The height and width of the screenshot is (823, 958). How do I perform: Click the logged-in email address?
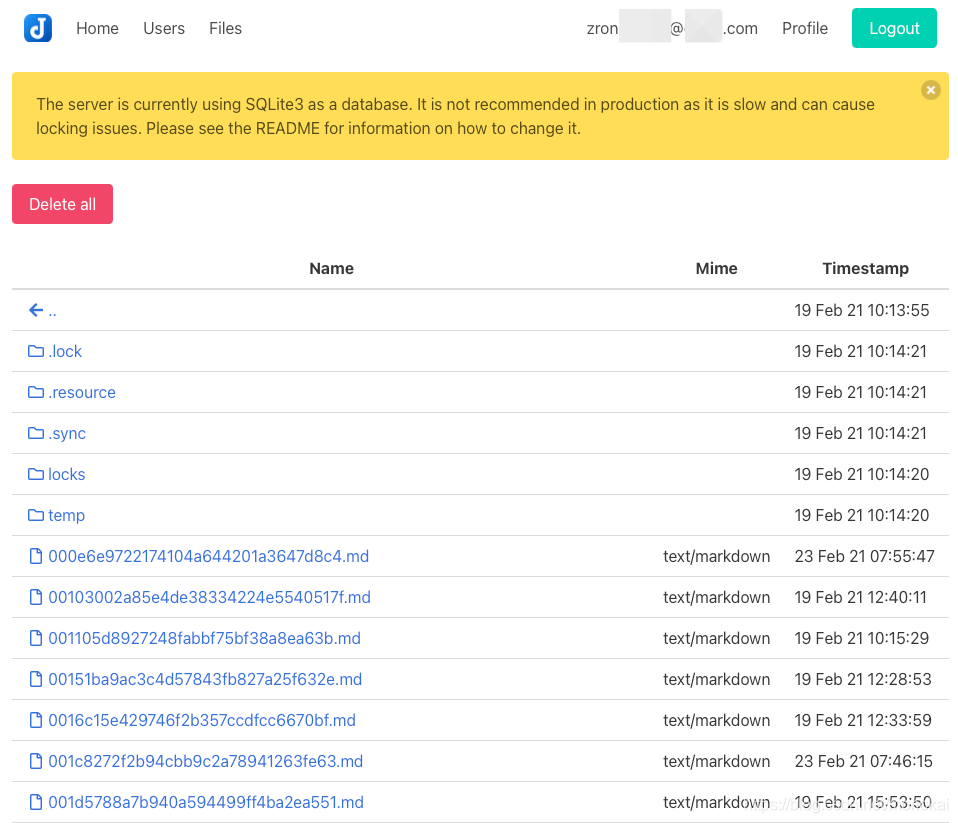coord(672,28)
